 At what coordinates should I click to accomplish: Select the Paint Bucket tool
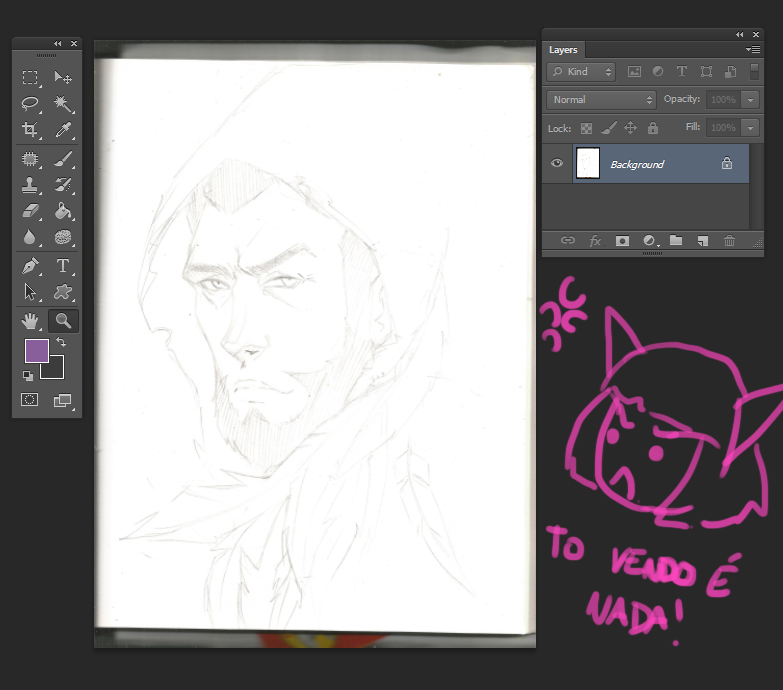(62, 211)
